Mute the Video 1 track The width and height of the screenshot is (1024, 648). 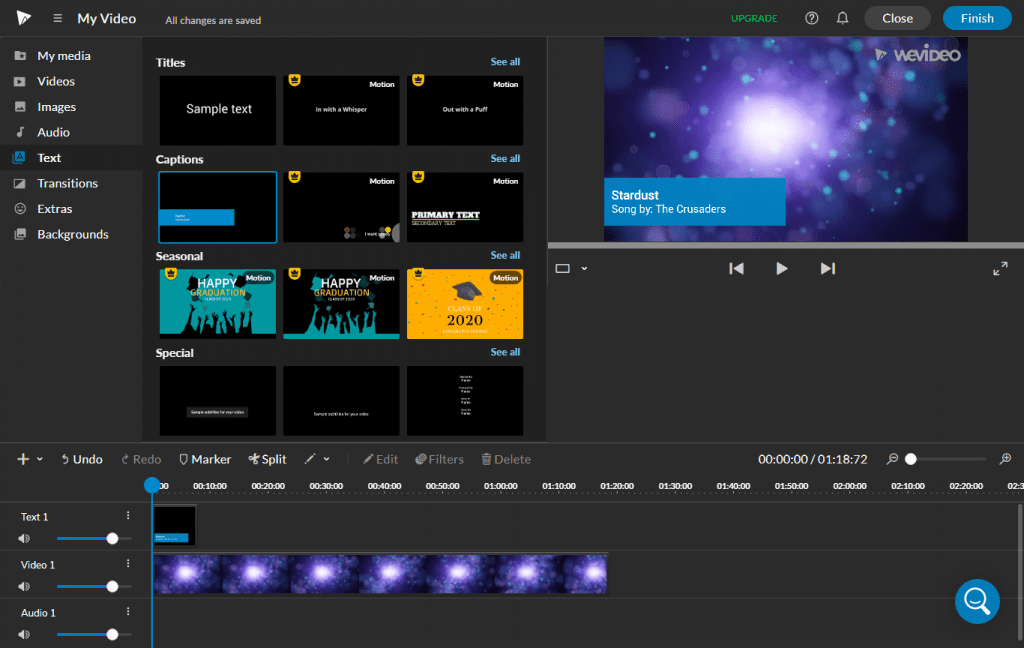point(23,586)
